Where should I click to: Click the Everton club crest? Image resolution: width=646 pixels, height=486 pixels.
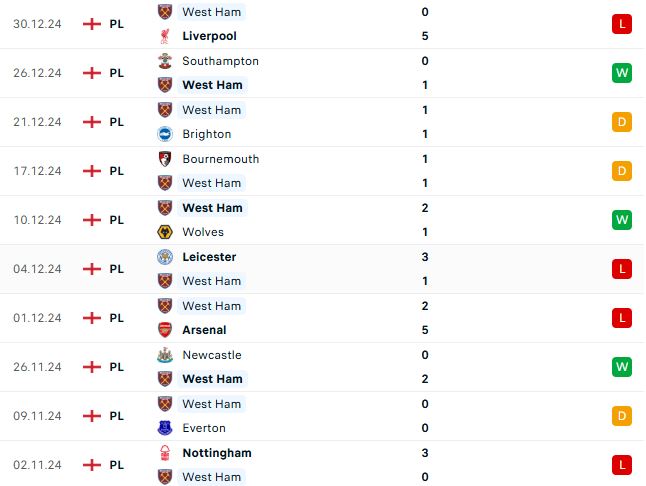[x=165, y=428]
